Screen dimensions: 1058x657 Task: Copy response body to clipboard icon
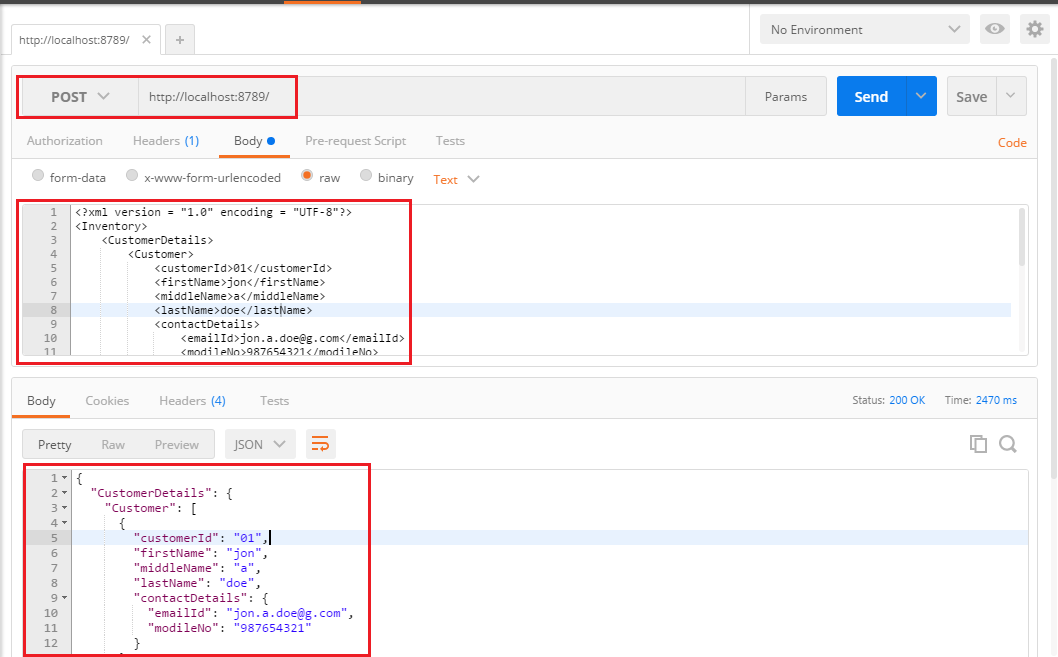tap(978, 444)
